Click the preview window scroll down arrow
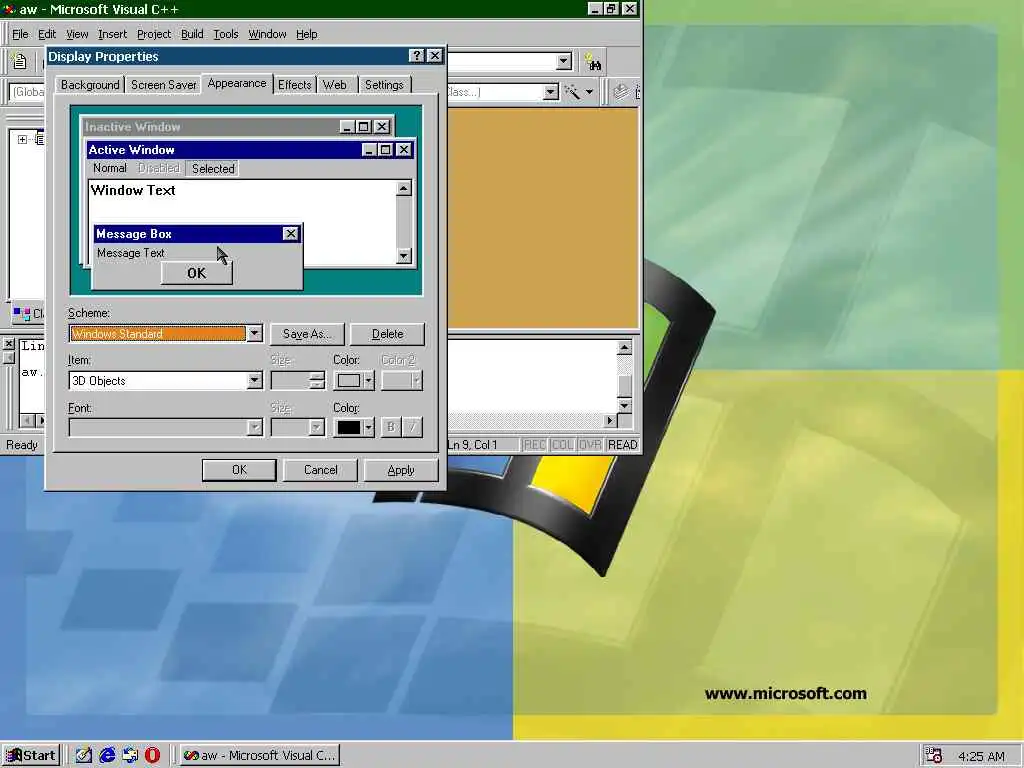Viewport: 1024px width, 768px height. click(x=404, y=255)
